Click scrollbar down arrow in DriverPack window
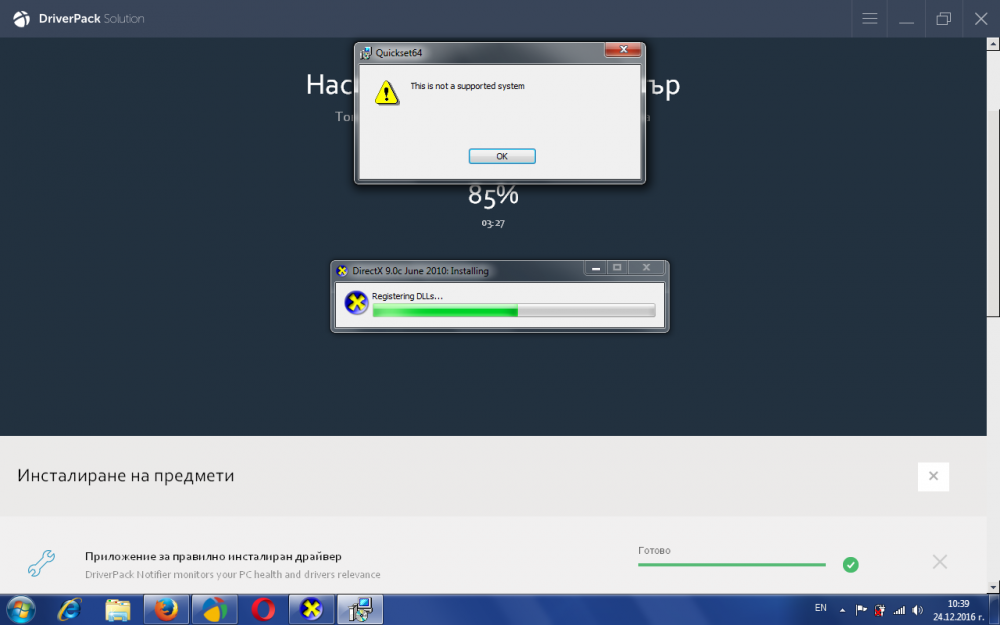 point(993,586)
